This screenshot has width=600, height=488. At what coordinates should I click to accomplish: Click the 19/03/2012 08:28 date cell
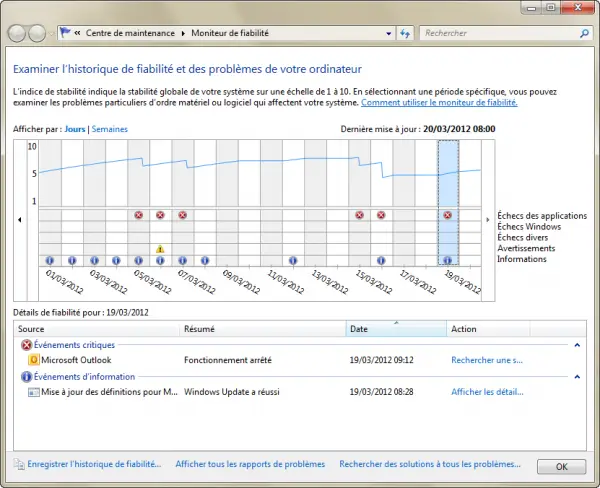coord(382,392)
